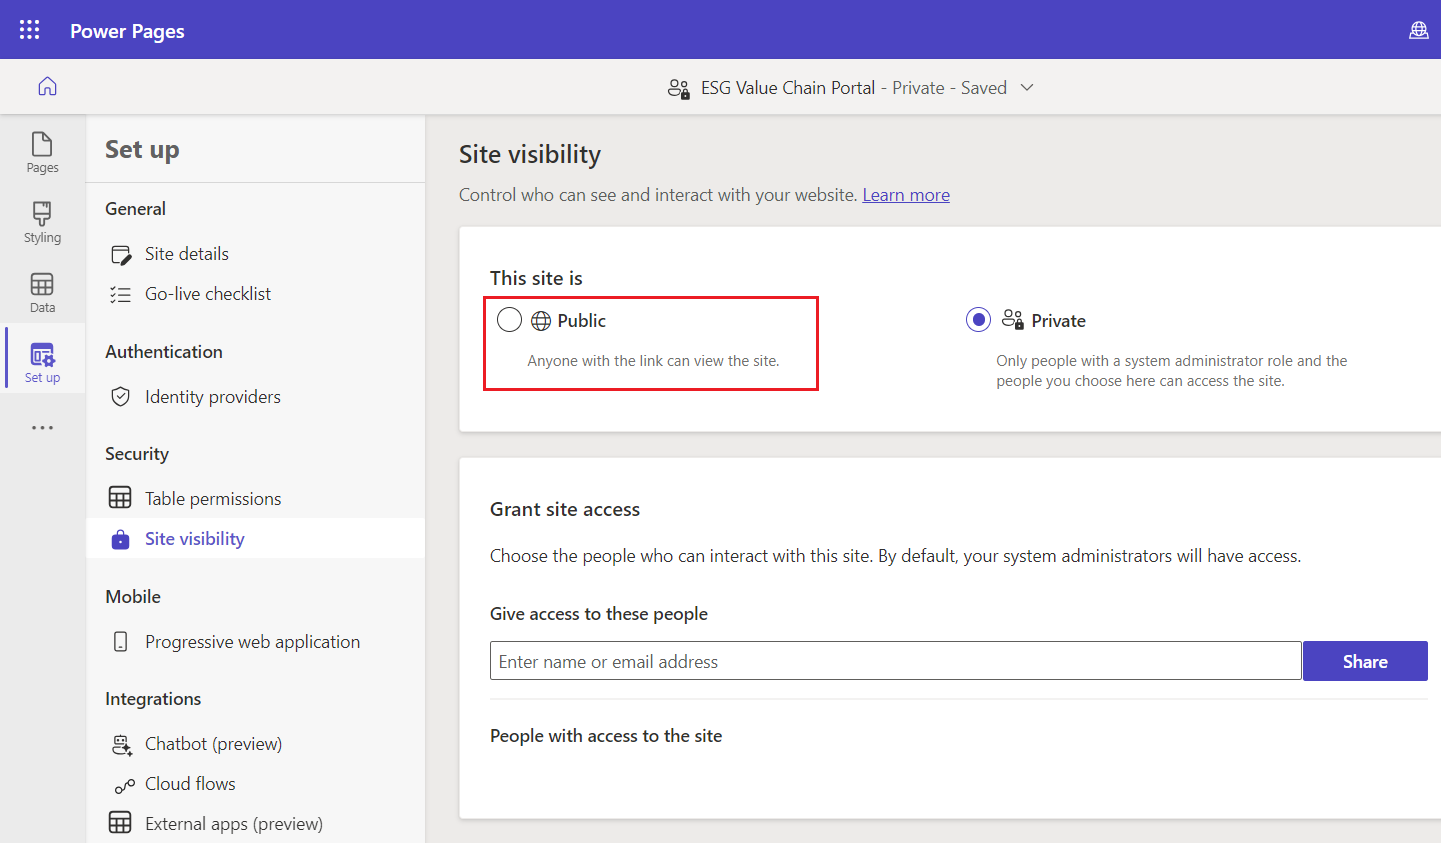Viewport: 1441px width, 843px height.
Task: Click the Go-live checklist icon
Action: 121,294
